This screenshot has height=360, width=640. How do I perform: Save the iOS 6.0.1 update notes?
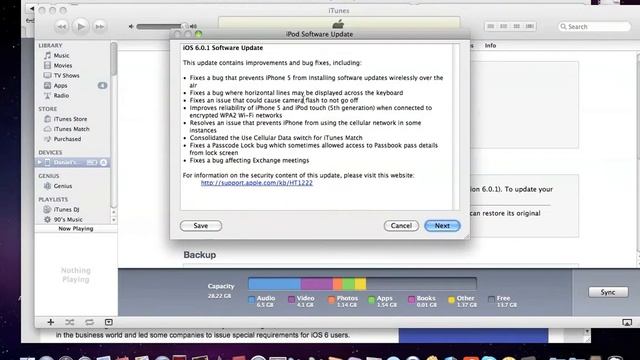pos(201,226)
